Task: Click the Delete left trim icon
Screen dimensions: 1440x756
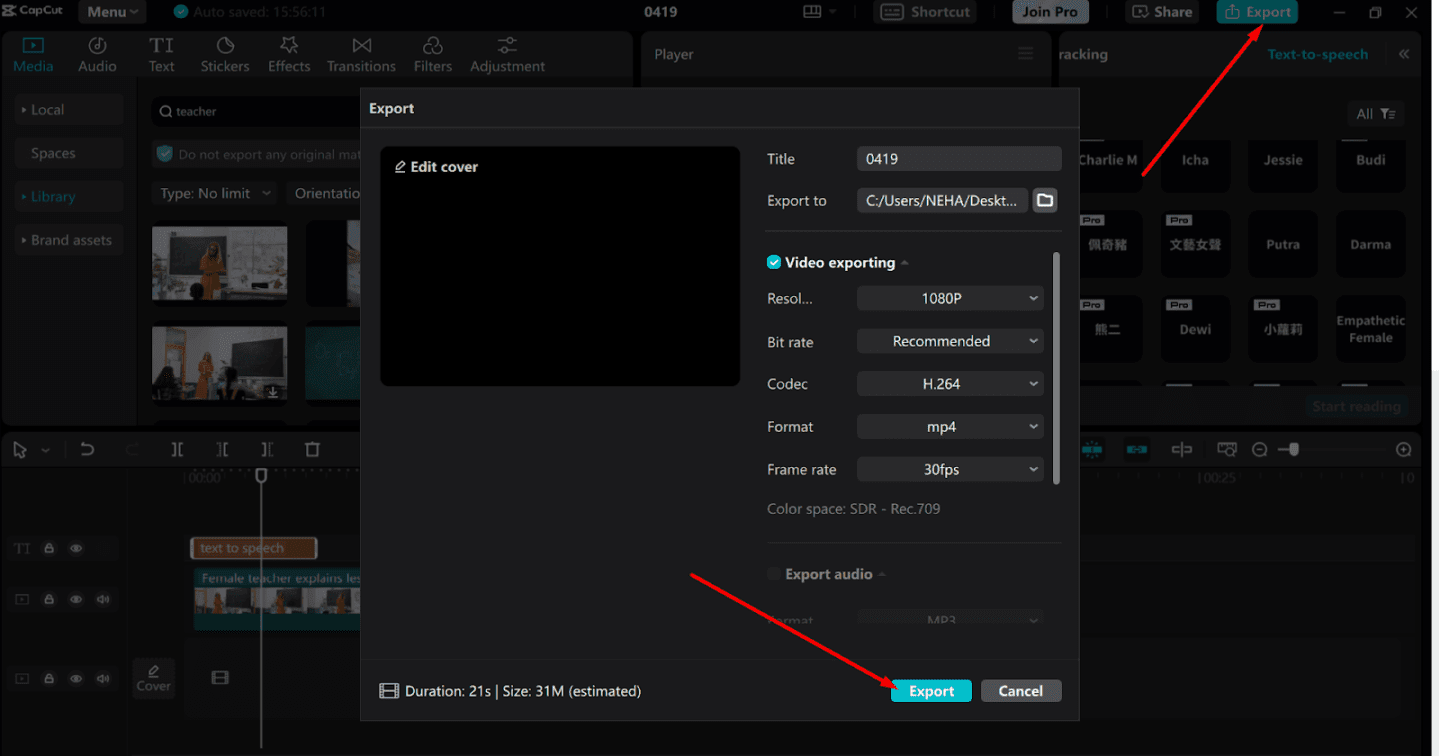Action: pyautogui.click(x=222, y=450)
